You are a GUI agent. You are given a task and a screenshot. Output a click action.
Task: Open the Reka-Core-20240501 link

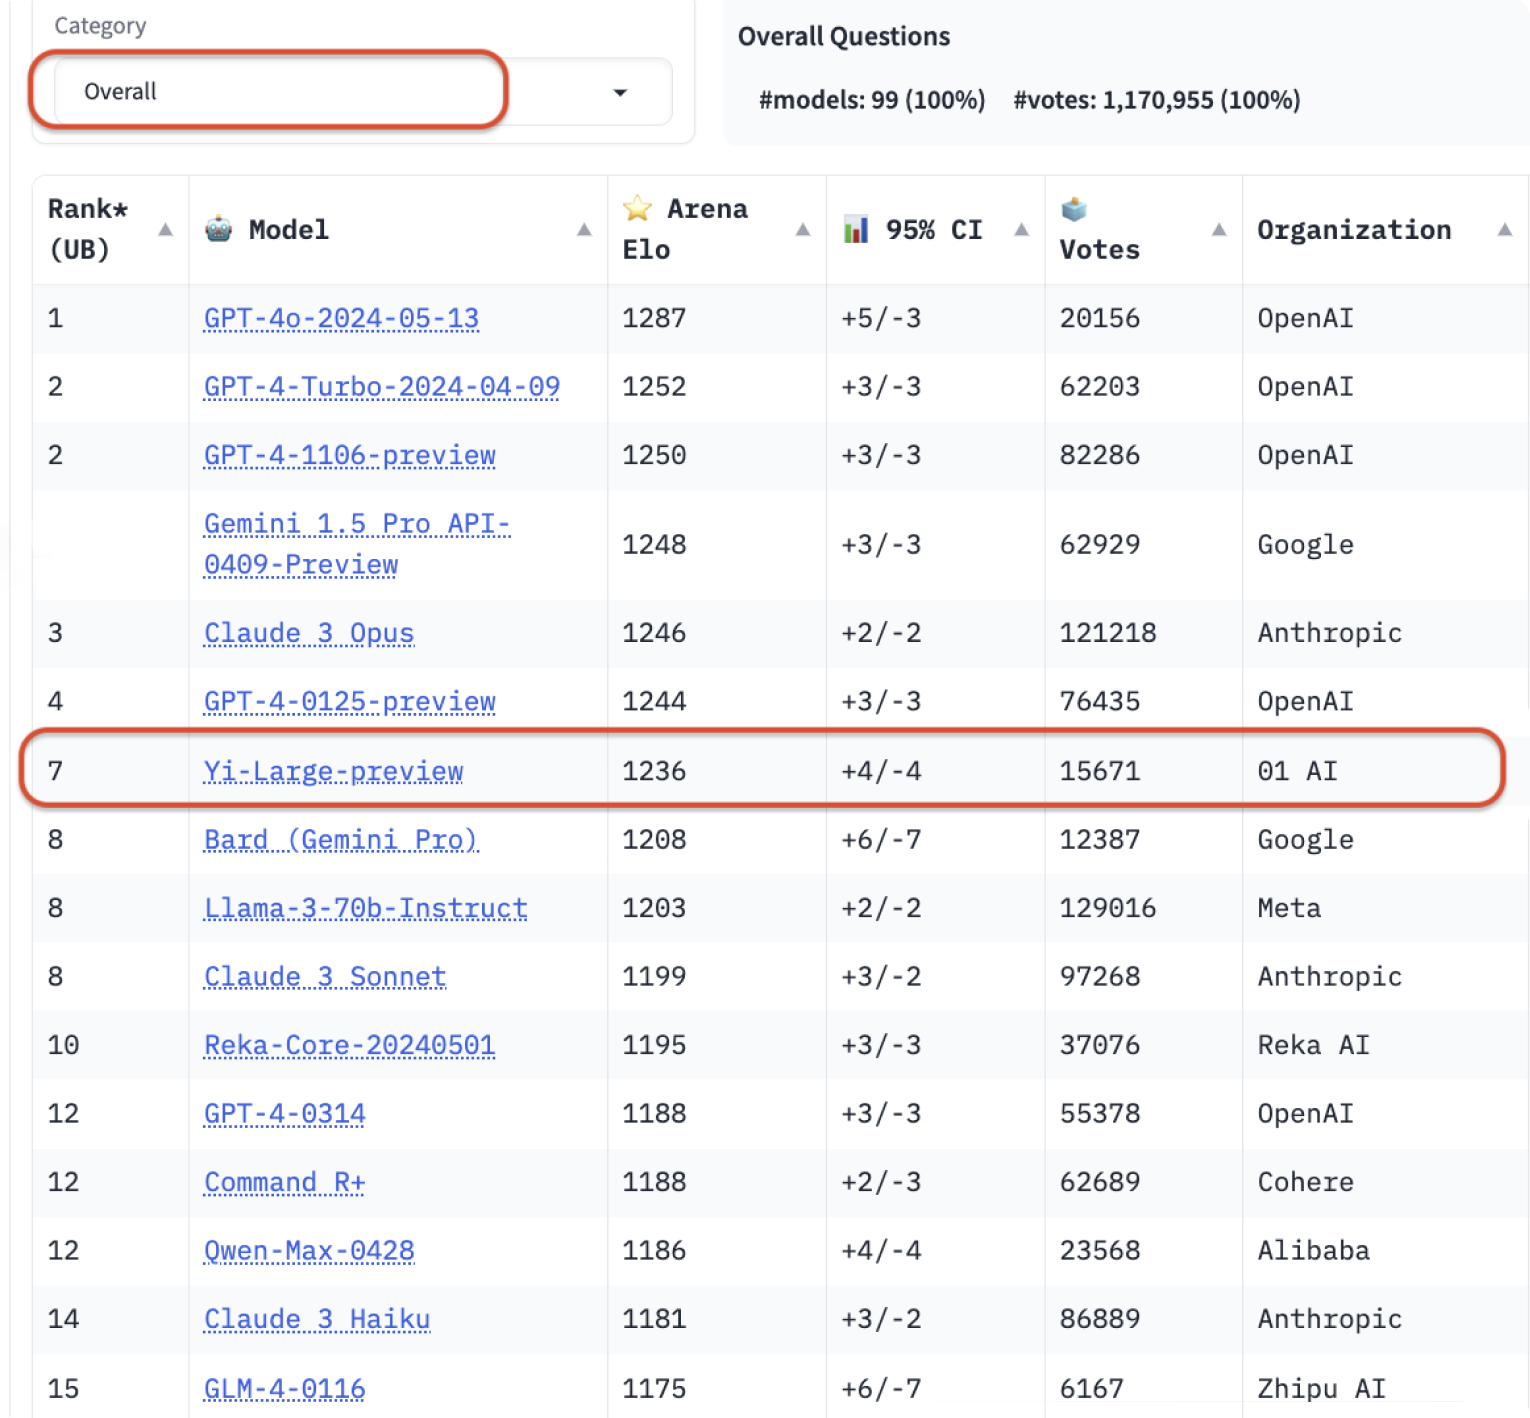350,1045
